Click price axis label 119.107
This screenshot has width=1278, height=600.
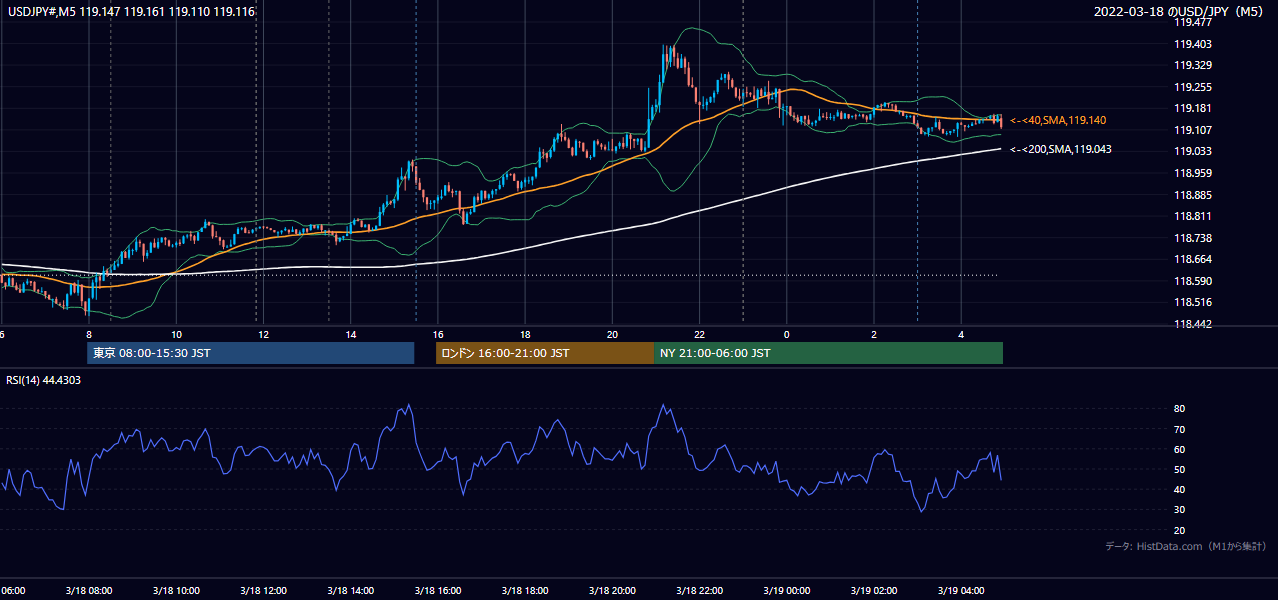click(x=1192, y=130)
